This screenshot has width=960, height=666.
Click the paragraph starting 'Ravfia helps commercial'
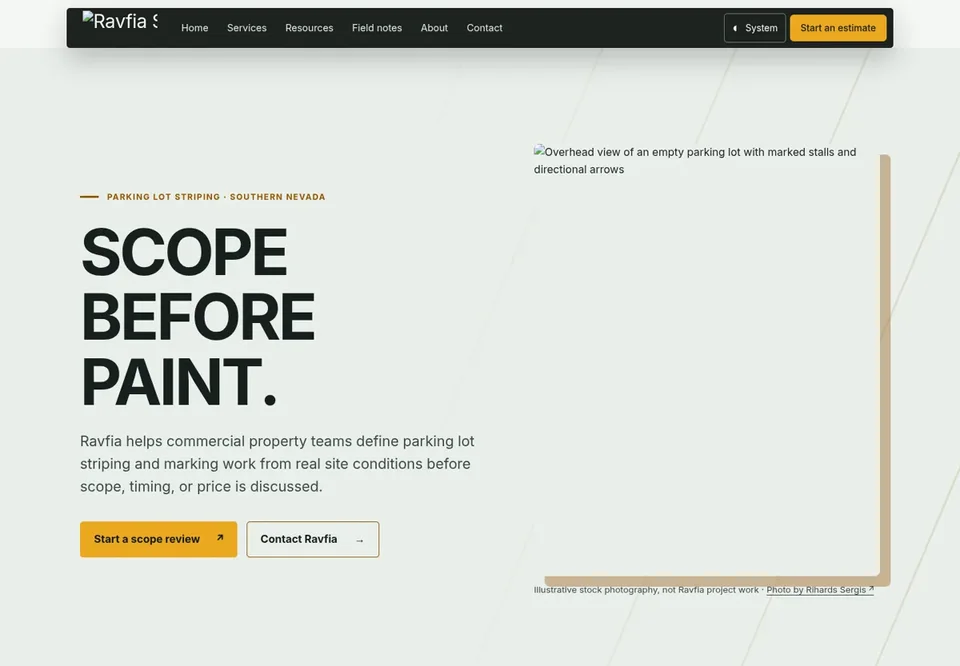277,464
